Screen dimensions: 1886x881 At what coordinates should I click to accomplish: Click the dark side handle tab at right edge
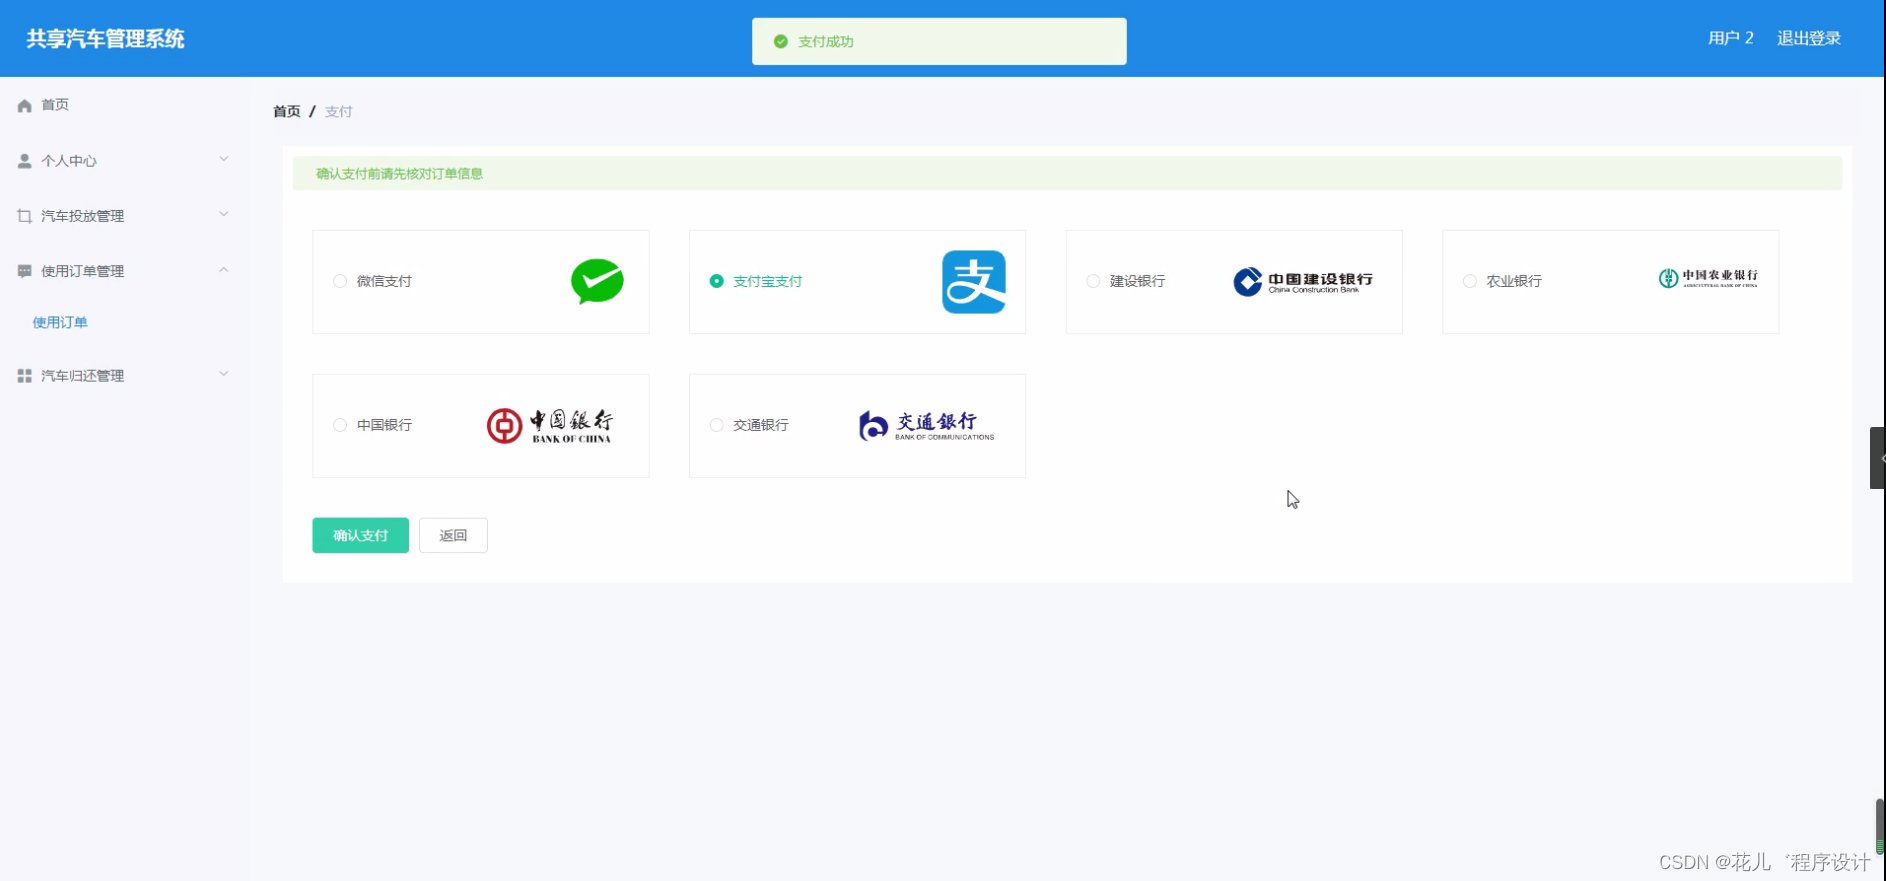coord(1878,458)
